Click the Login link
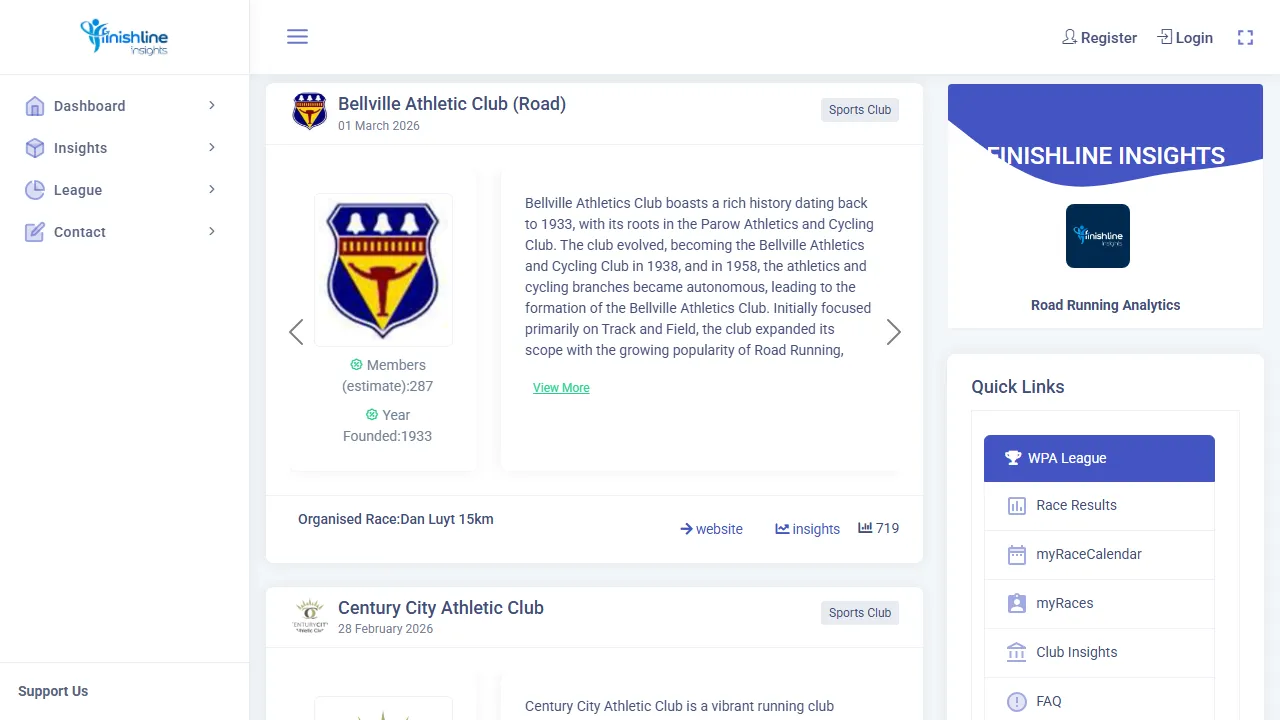 pyautogui.click(x=1185, y=38)
